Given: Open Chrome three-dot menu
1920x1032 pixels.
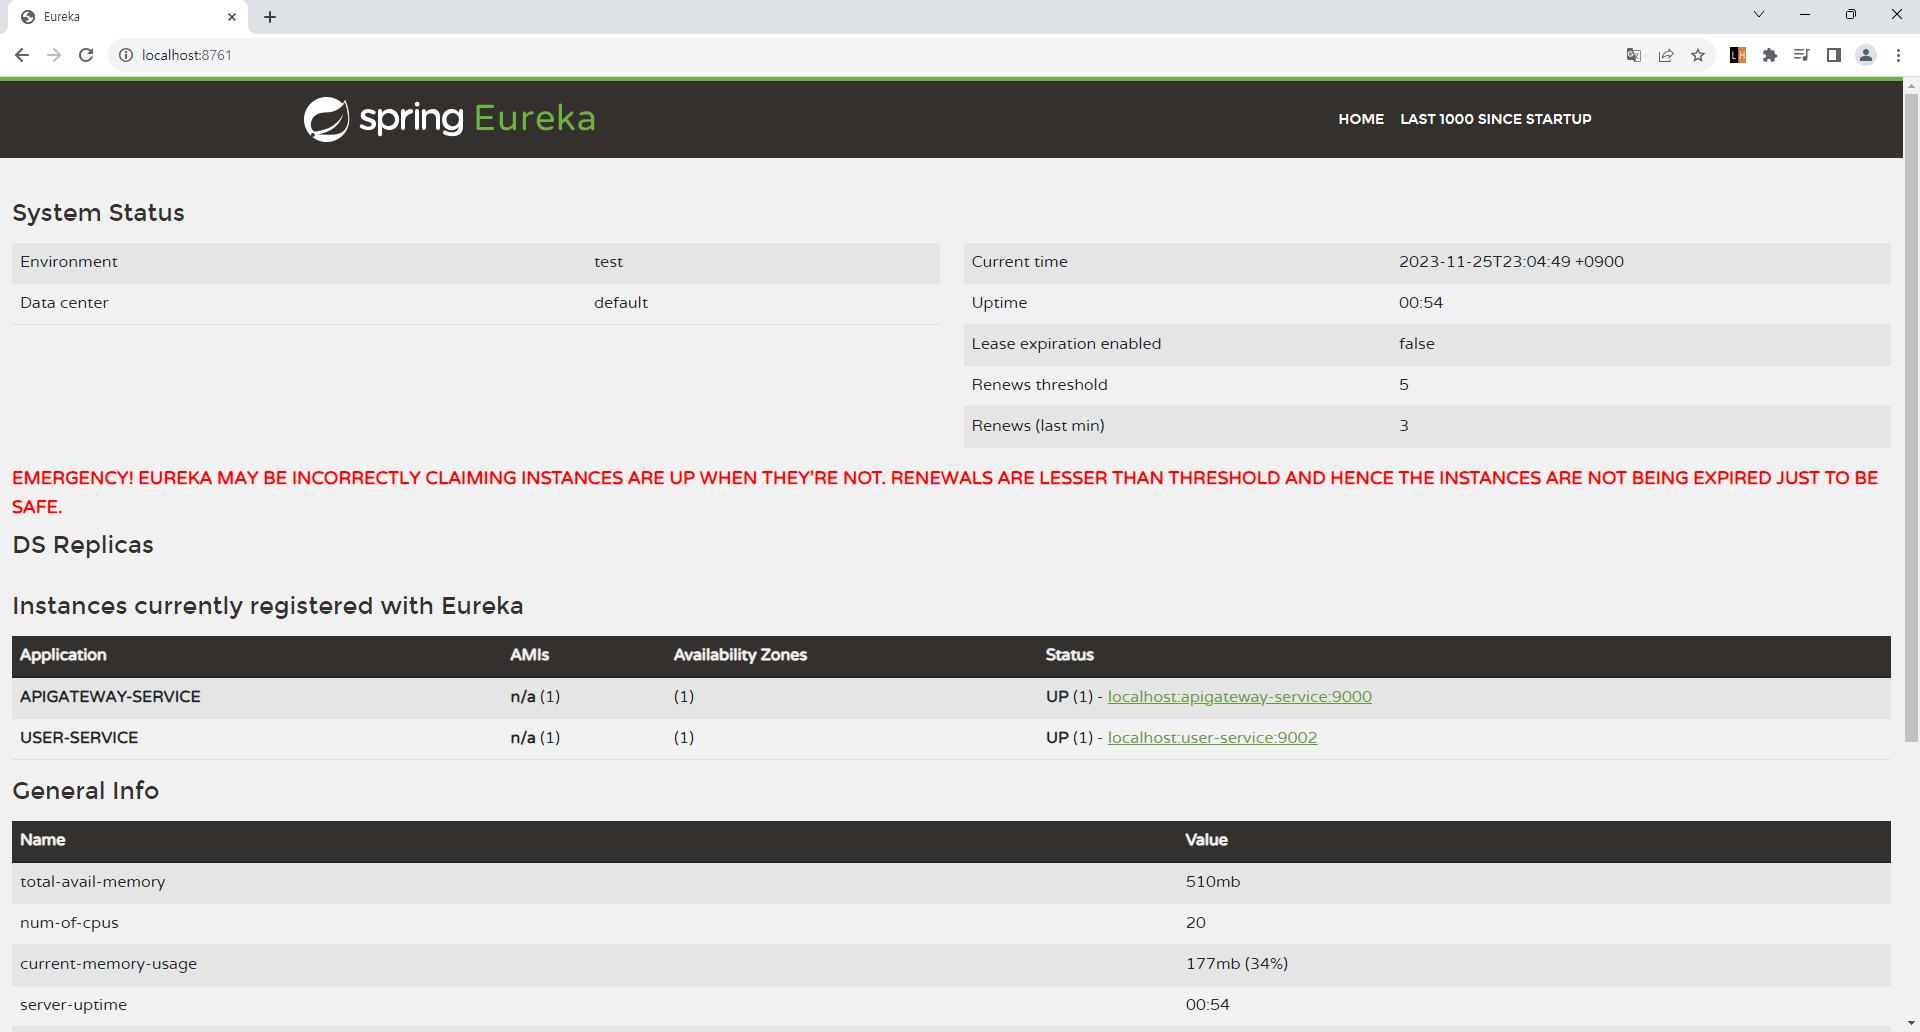Looking at the screenshot, I should pyautogui.click(x=1898, y=55).
